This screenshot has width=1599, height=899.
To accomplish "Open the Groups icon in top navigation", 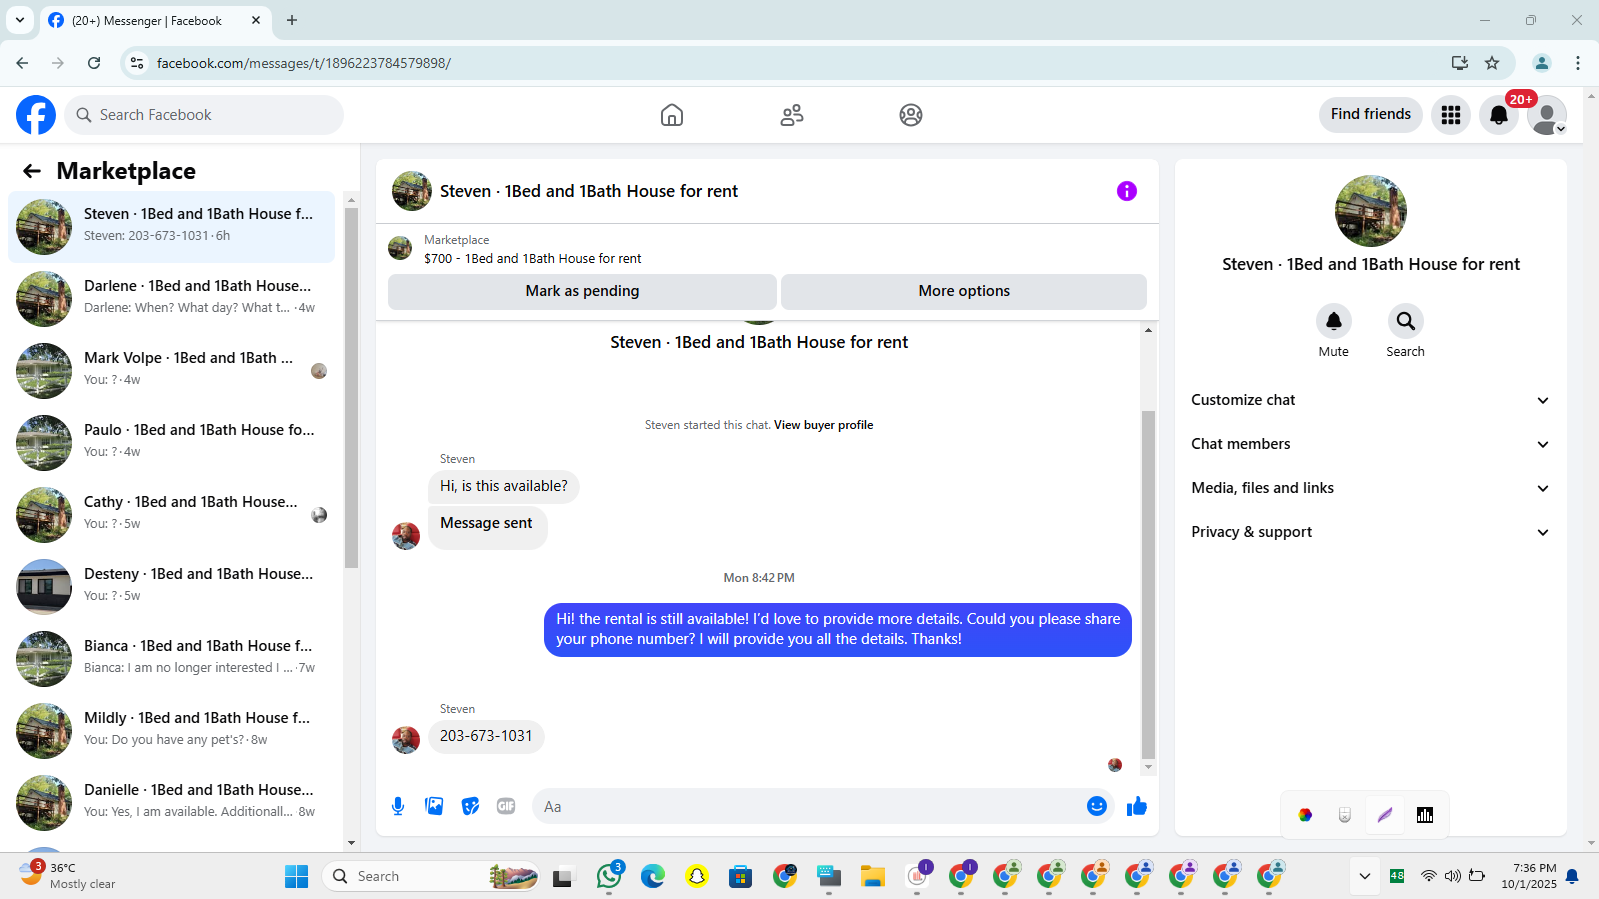I will tap(911, 115).
